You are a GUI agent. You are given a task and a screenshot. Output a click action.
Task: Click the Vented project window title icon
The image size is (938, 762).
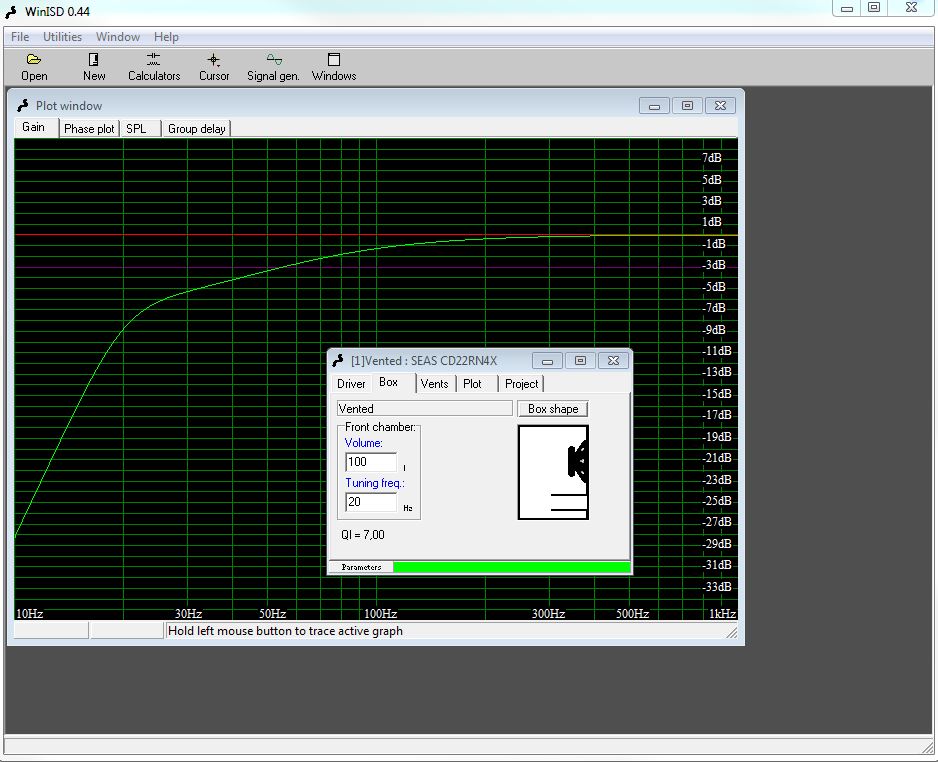click(x=338, y=361)
